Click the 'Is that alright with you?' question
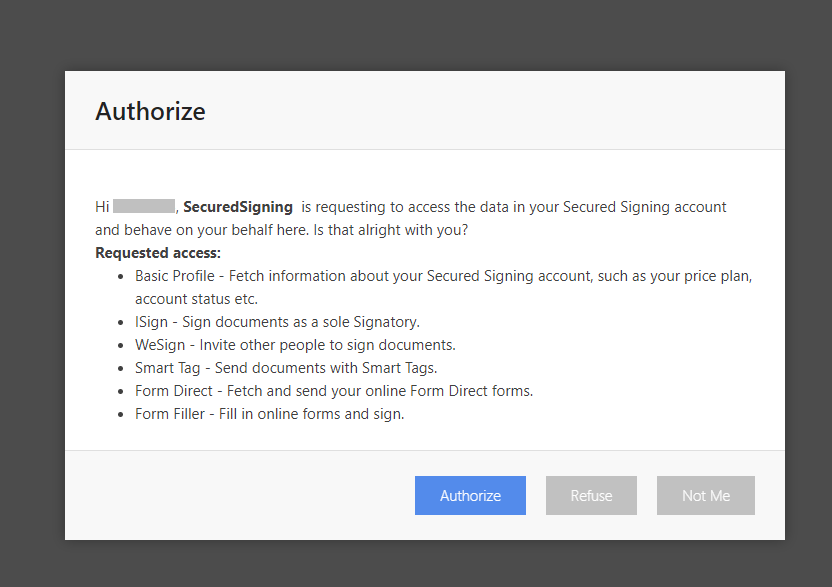Image resolution: width=832 pixels, height=587 pixels. tap(391, 230)
